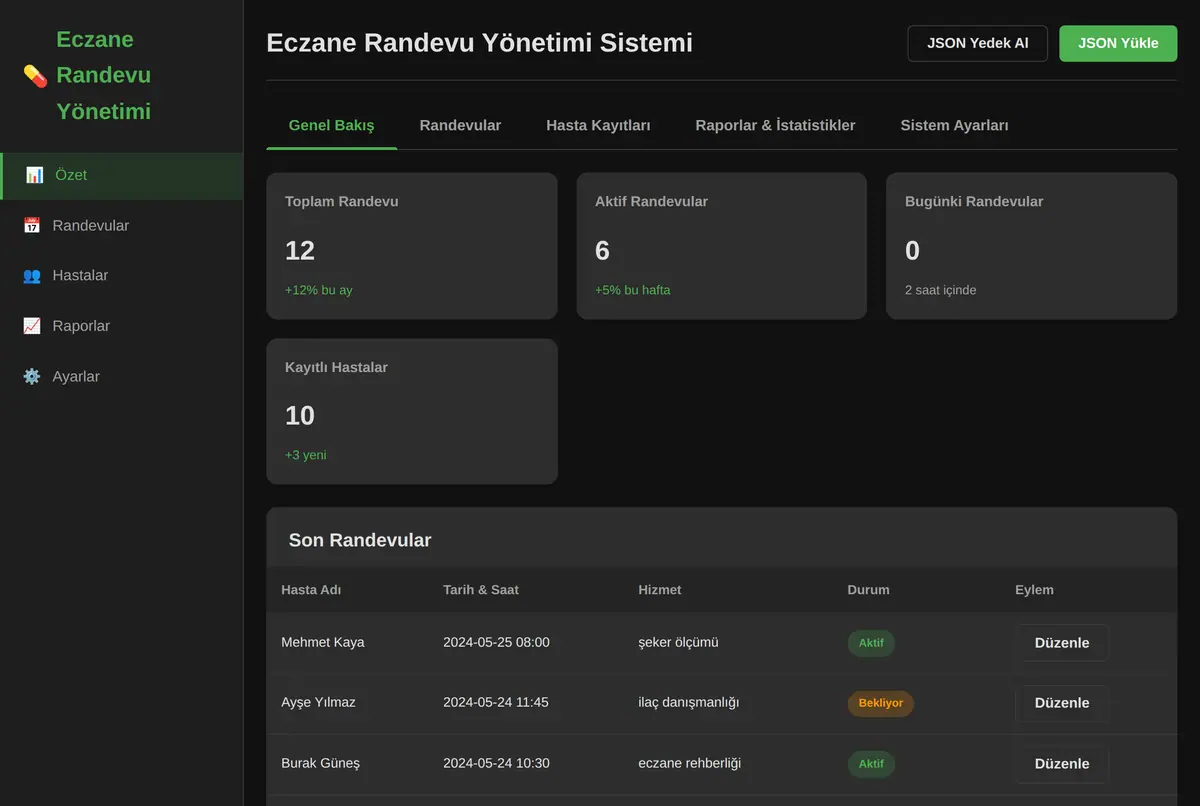Click the Eczane Randevu Yönetimi Sistemi title
Image resolution: width=1200 pixels, height=806 pixels.
pyautogui.click(x=479, y=43)
